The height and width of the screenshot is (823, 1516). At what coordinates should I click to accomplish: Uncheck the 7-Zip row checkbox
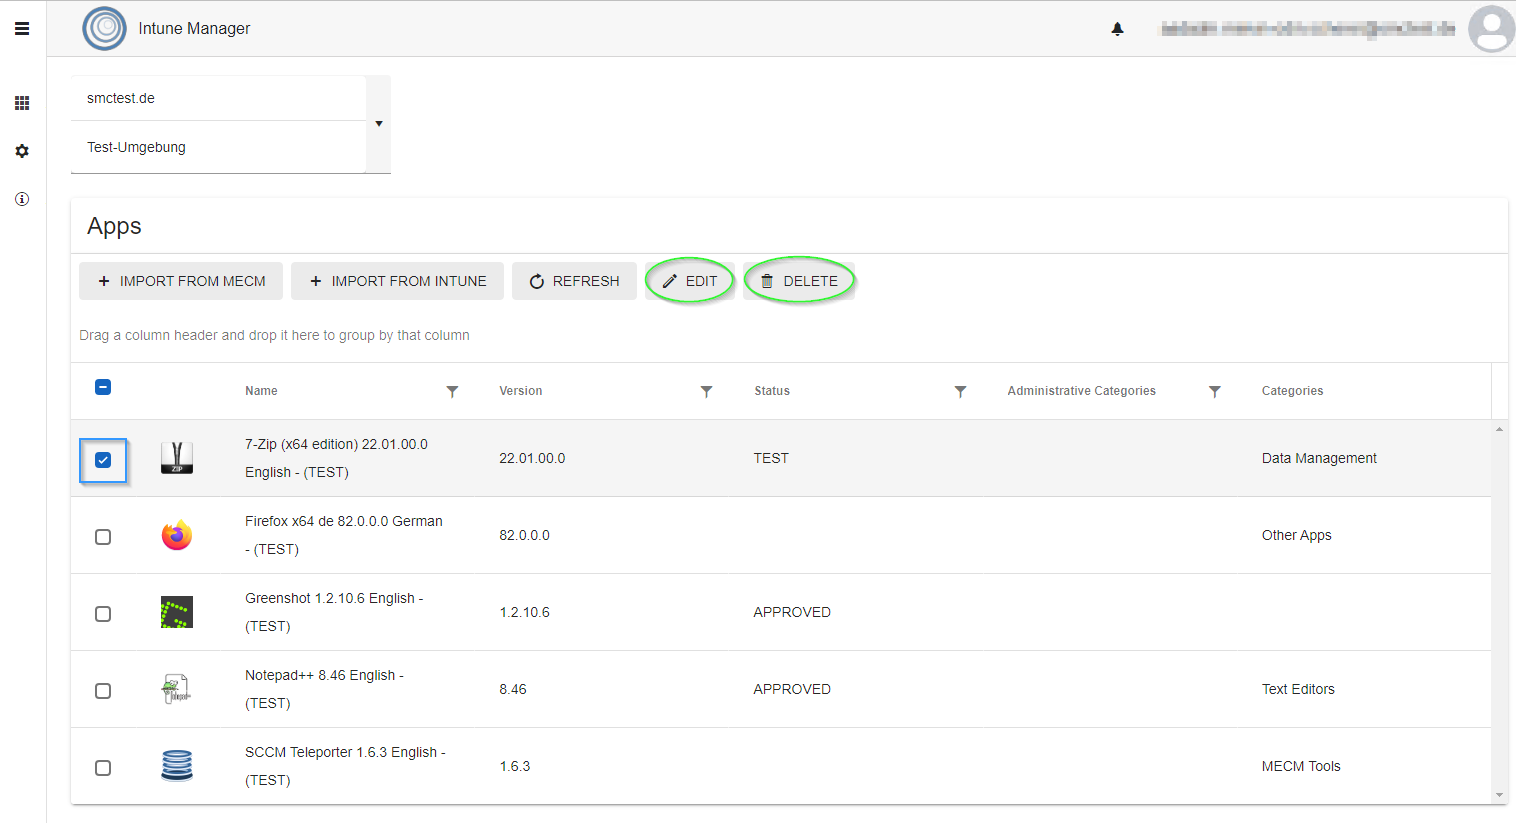[103, 460]
